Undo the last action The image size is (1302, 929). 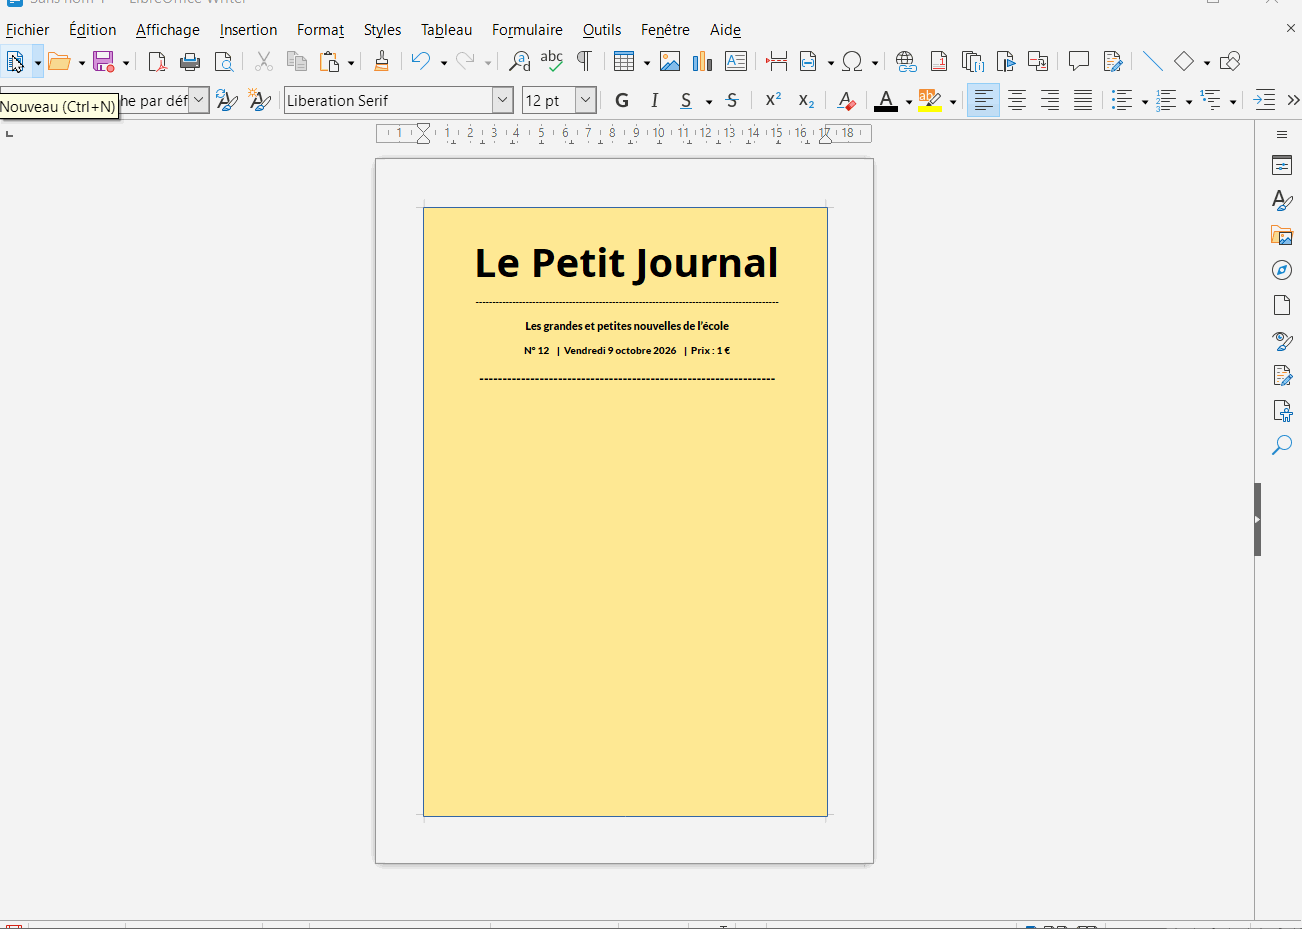(x=420, y=62)
